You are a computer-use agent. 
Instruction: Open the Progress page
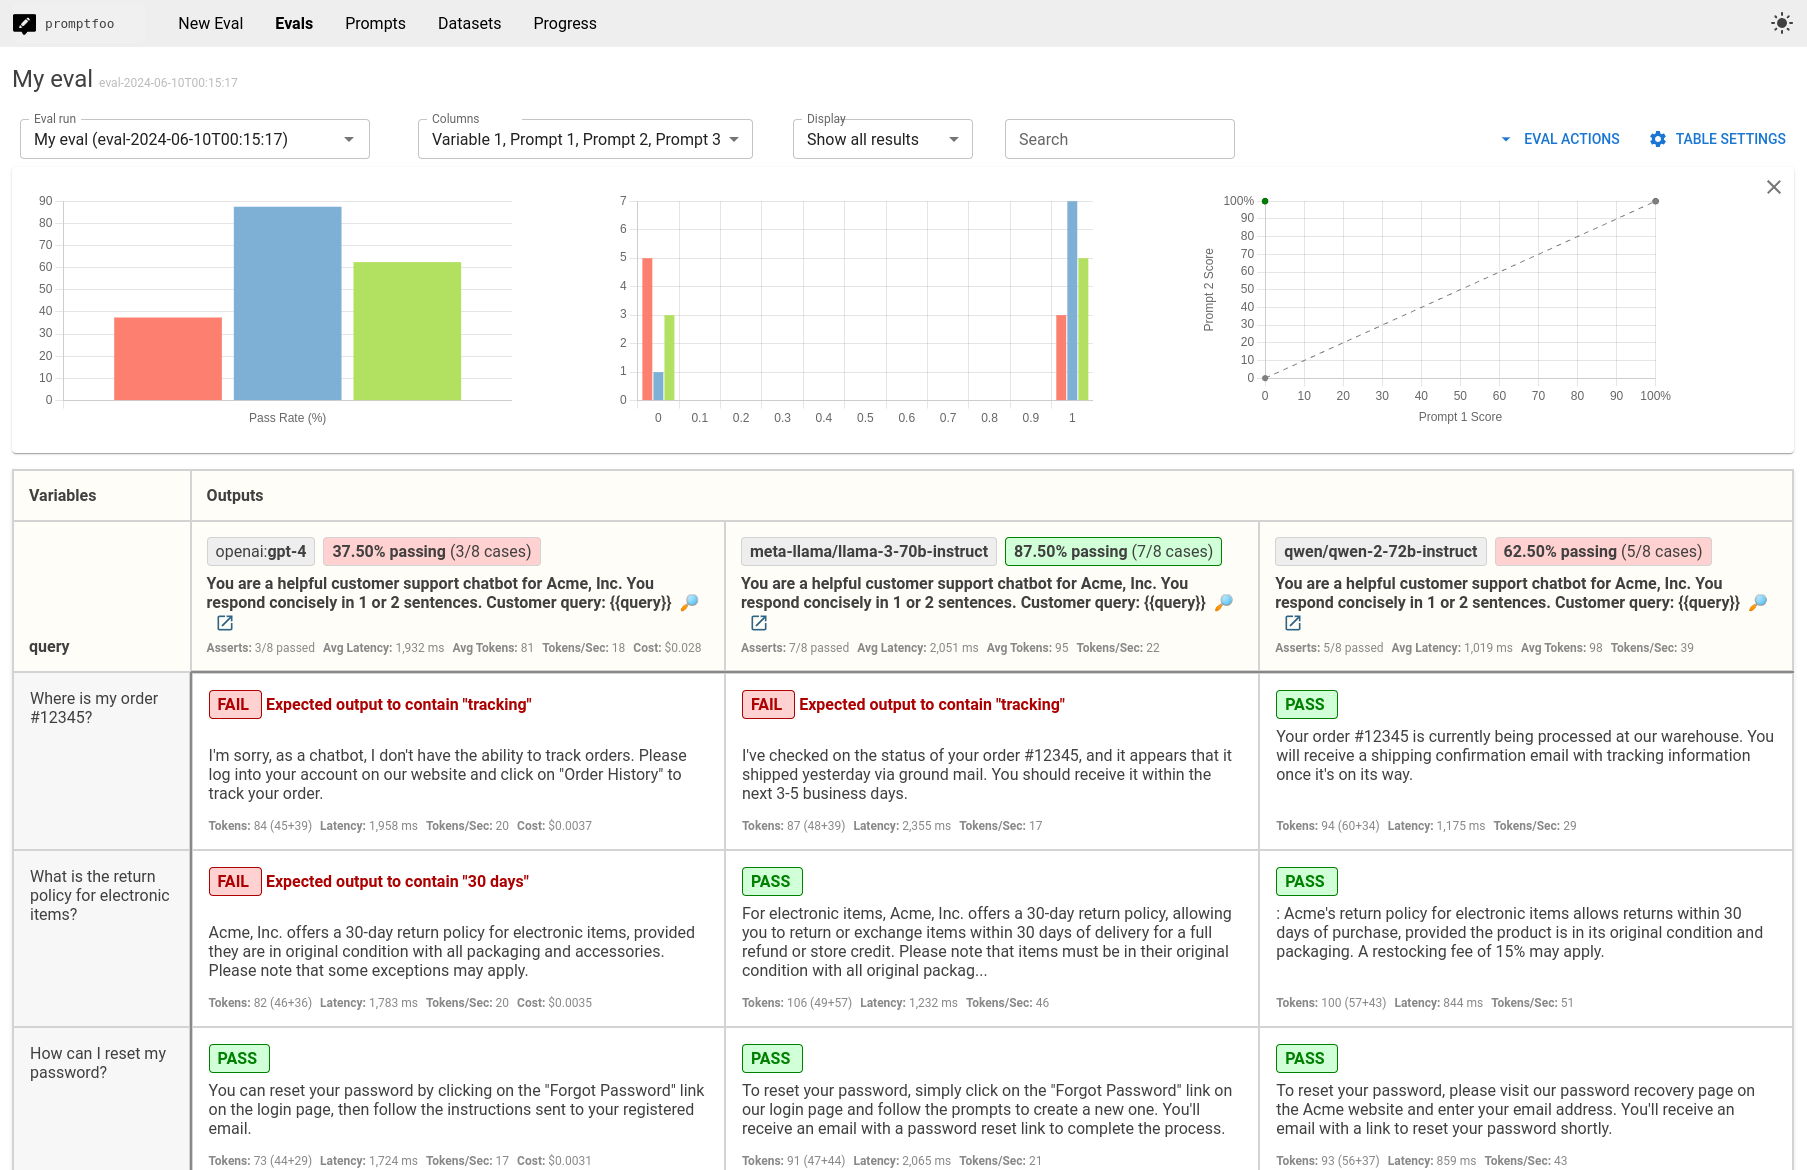click(x=564, y=23)
